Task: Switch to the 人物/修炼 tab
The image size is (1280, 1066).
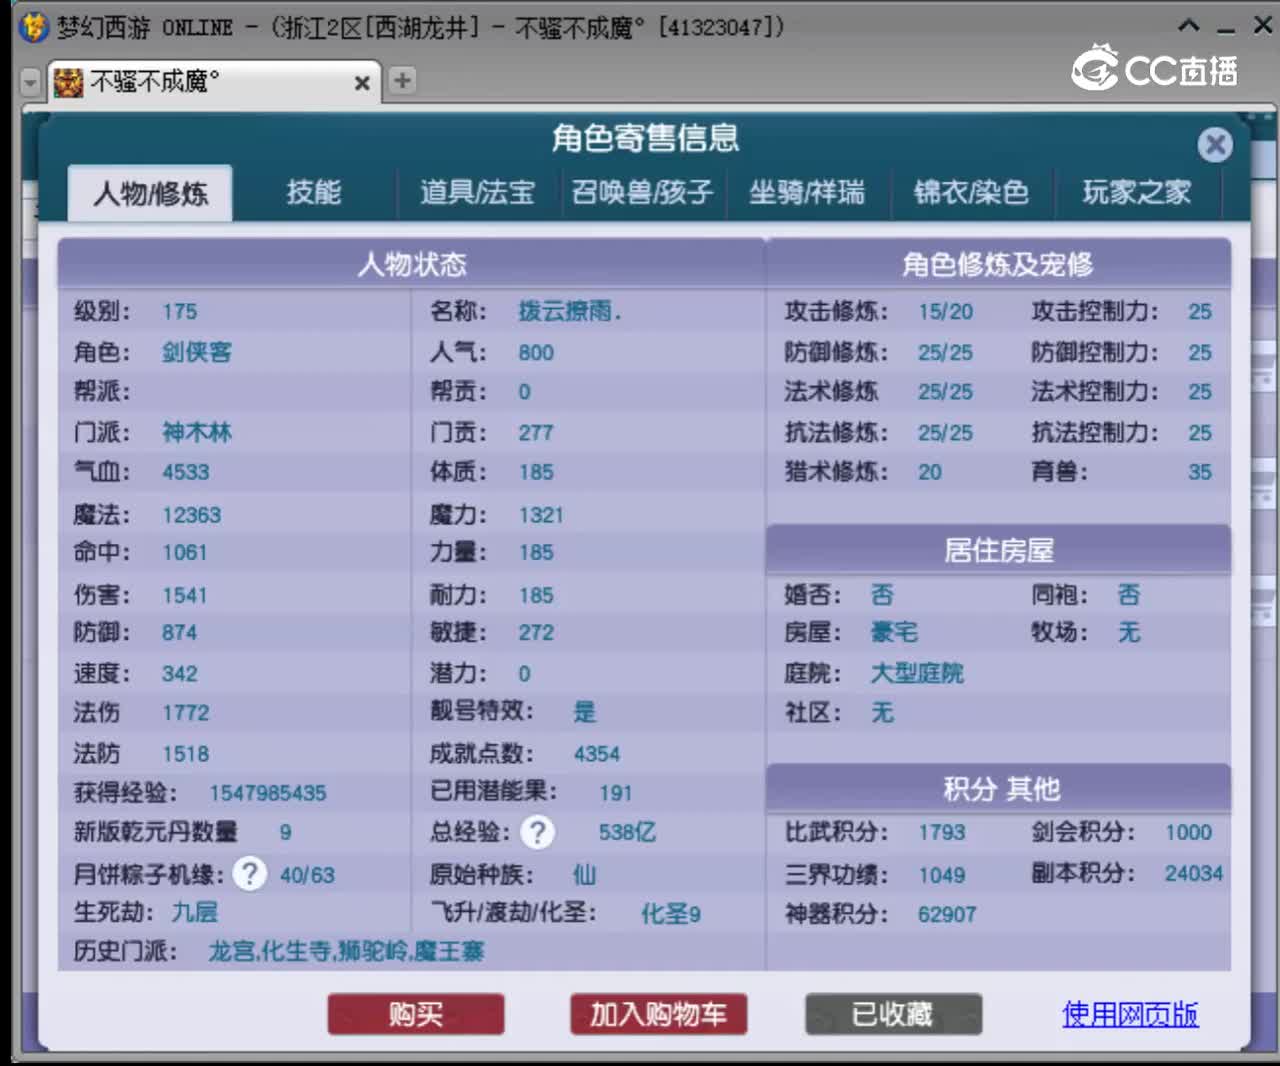Action: pyautogui.click(x=150, y=193)
